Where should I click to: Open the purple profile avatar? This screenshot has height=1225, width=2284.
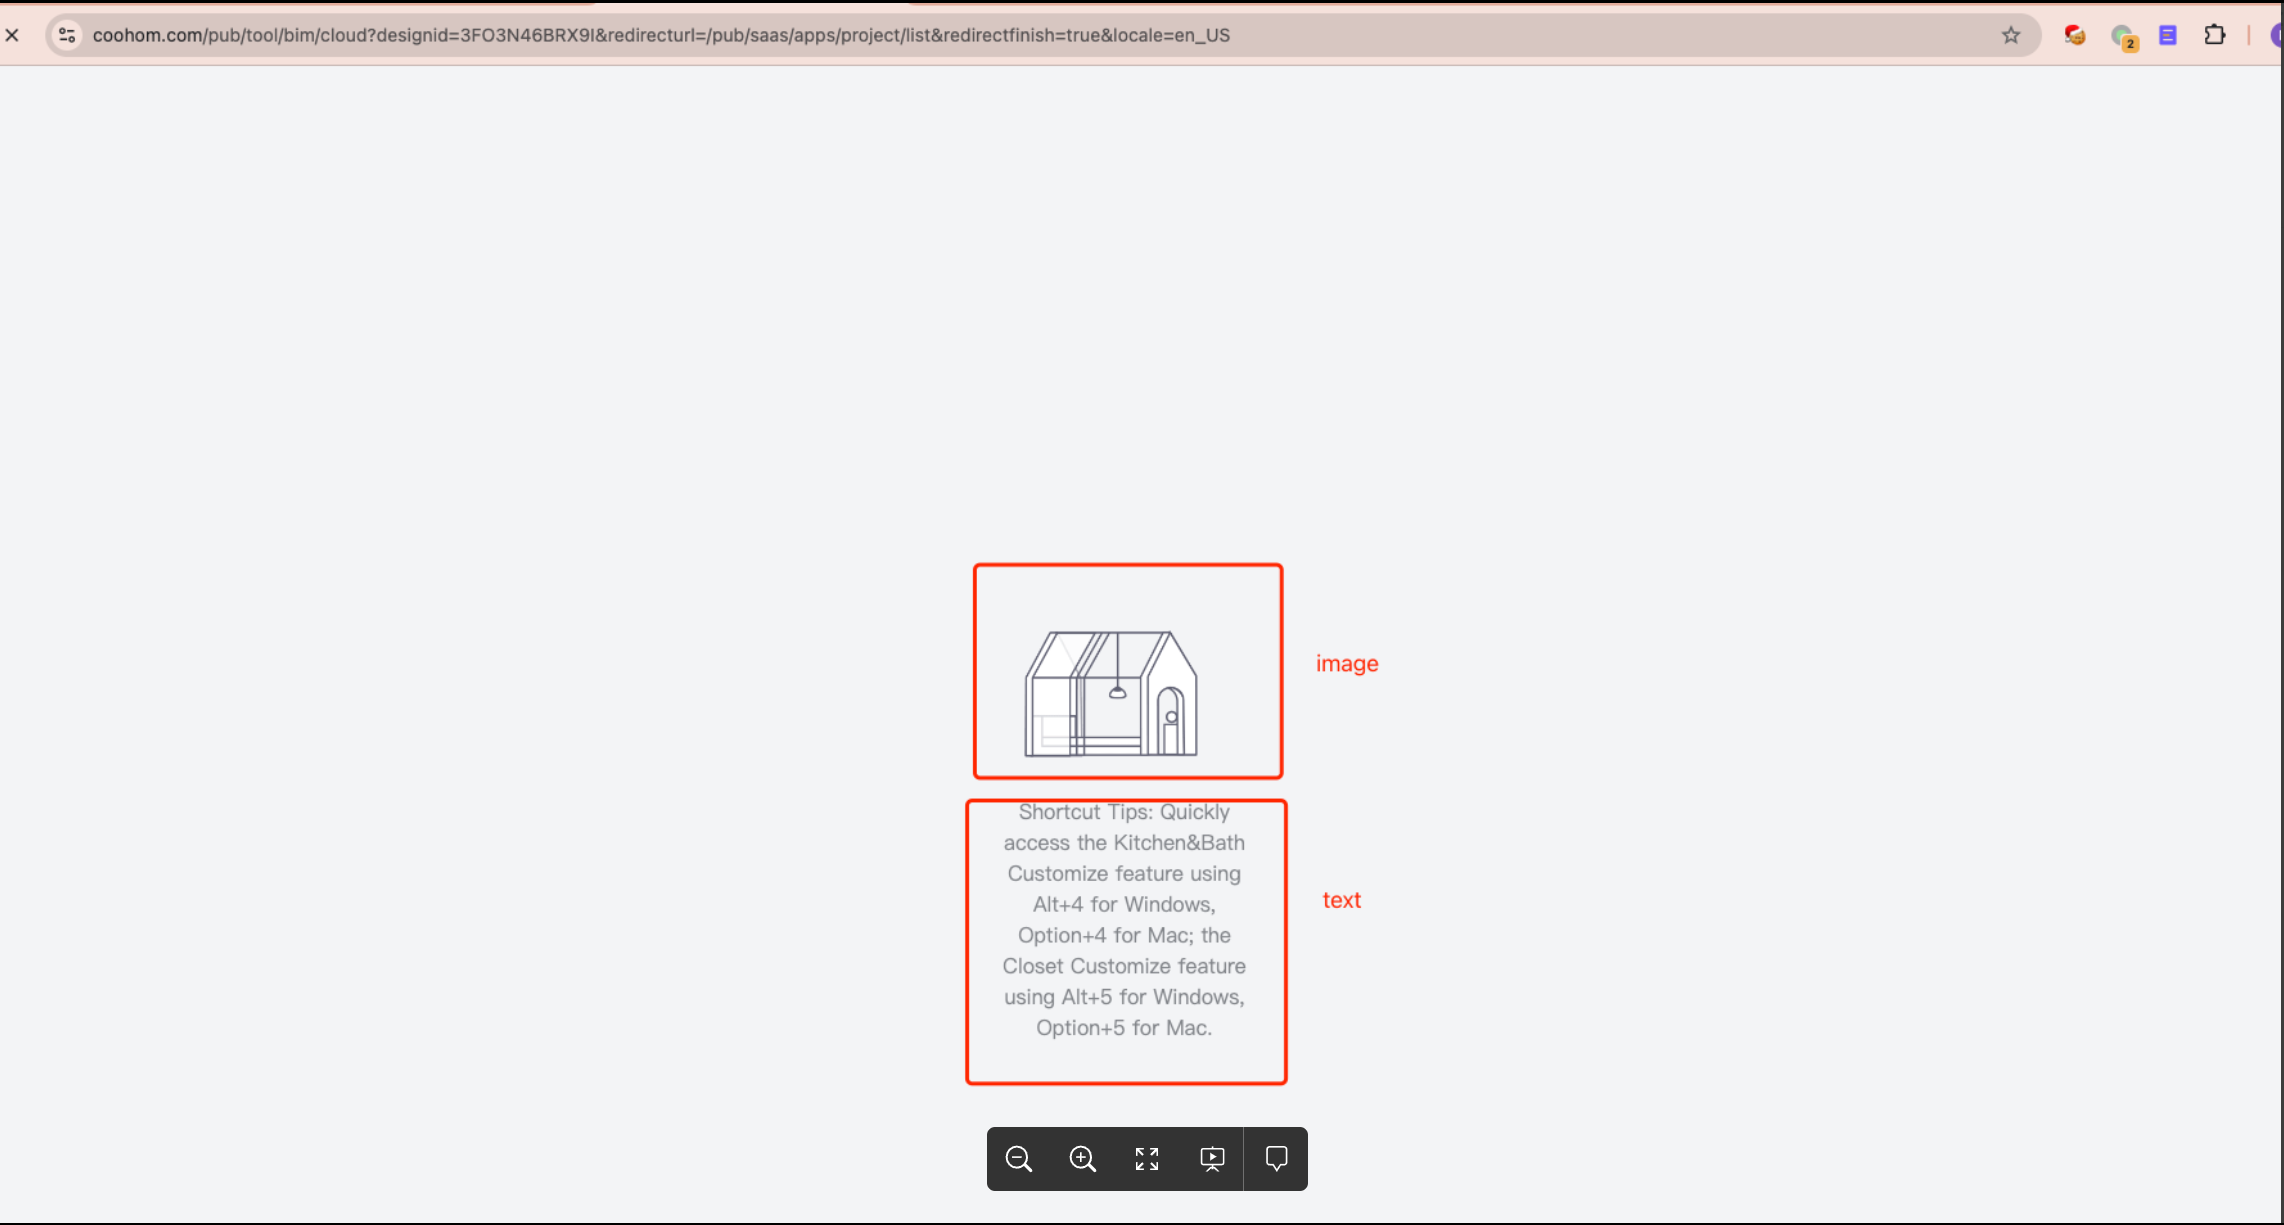coord(2276,36)
